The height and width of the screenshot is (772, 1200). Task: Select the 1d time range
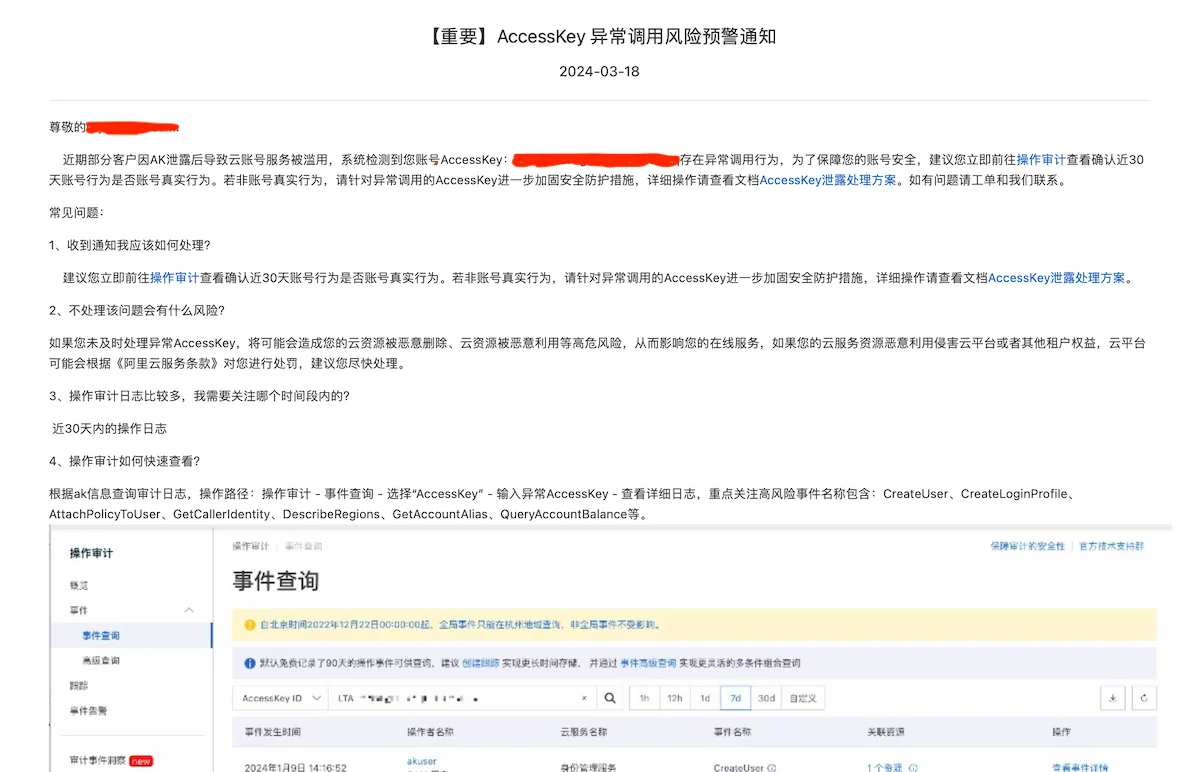[x=705, y=698]
